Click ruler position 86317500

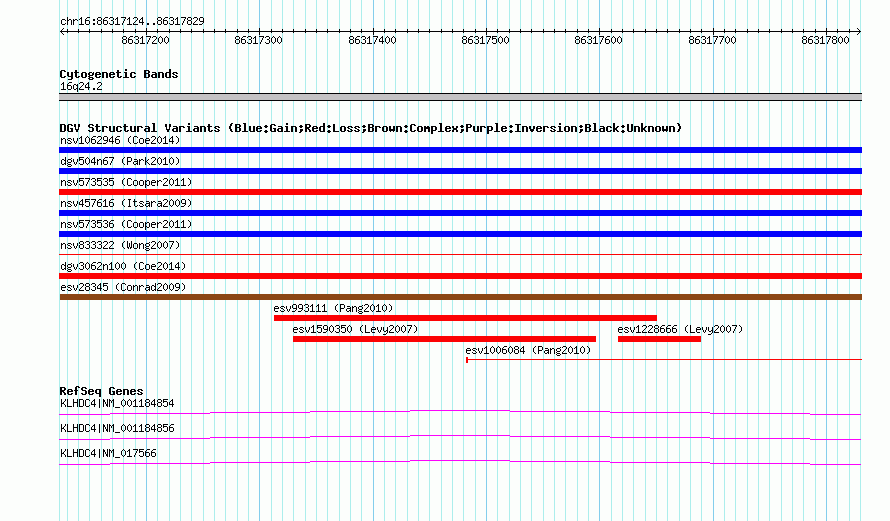pyautogui.click(x=485, y=40)
